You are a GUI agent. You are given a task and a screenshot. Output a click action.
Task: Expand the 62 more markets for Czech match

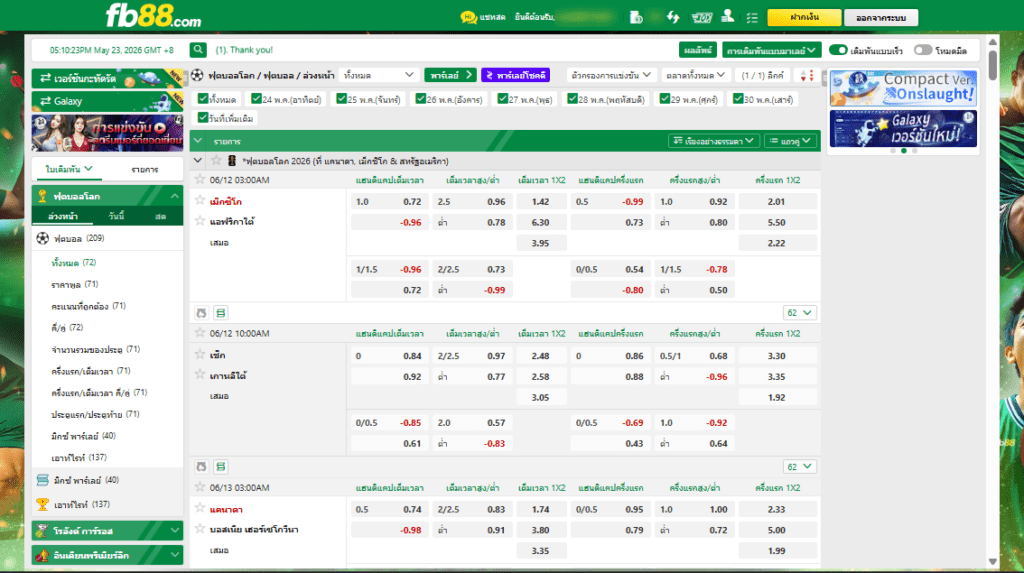click(799, 467)
